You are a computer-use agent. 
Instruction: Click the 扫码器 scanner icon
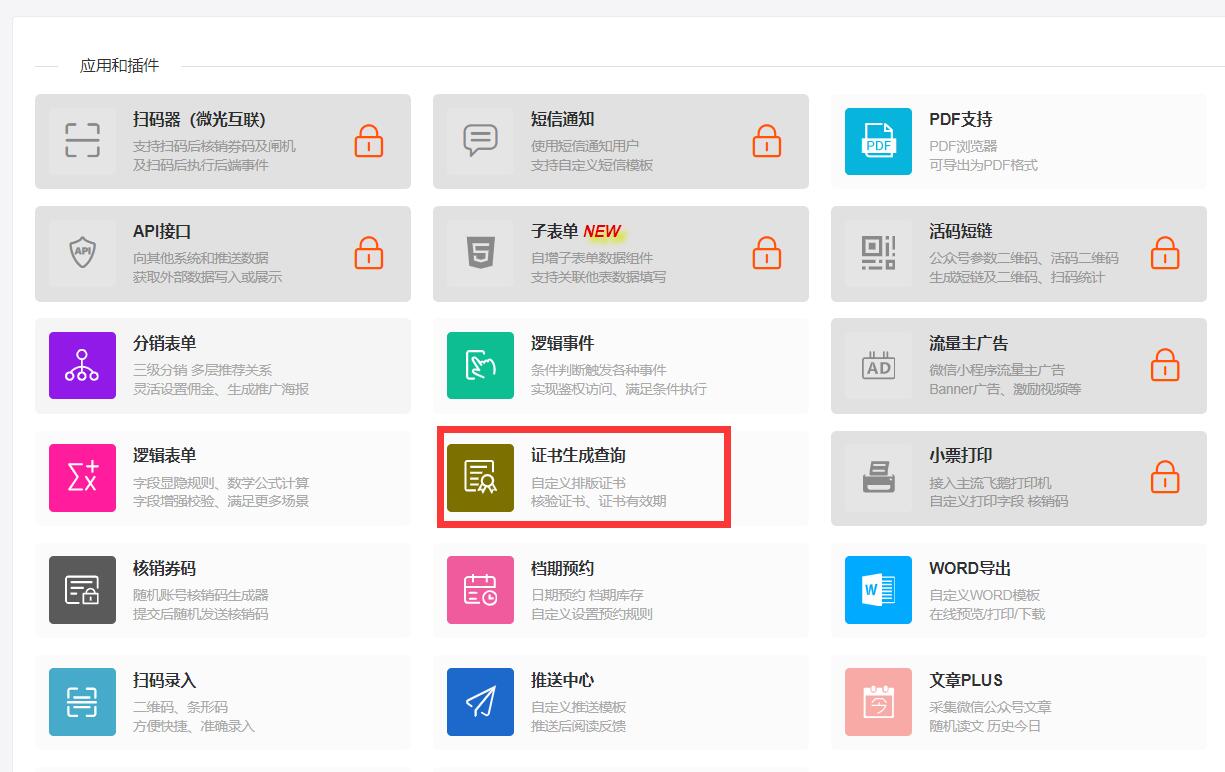click(x=82, y=141)
